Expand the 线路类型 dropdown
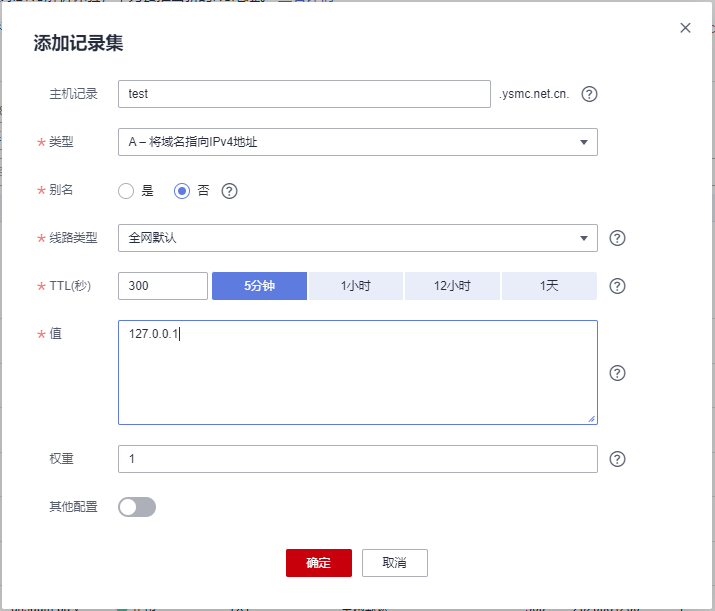The image size is (715, 611). coord(357,238)
